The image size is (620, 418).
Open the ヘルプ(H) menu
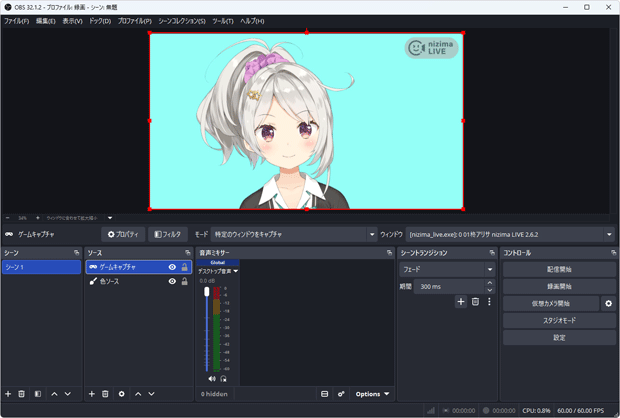coord(252,21)
